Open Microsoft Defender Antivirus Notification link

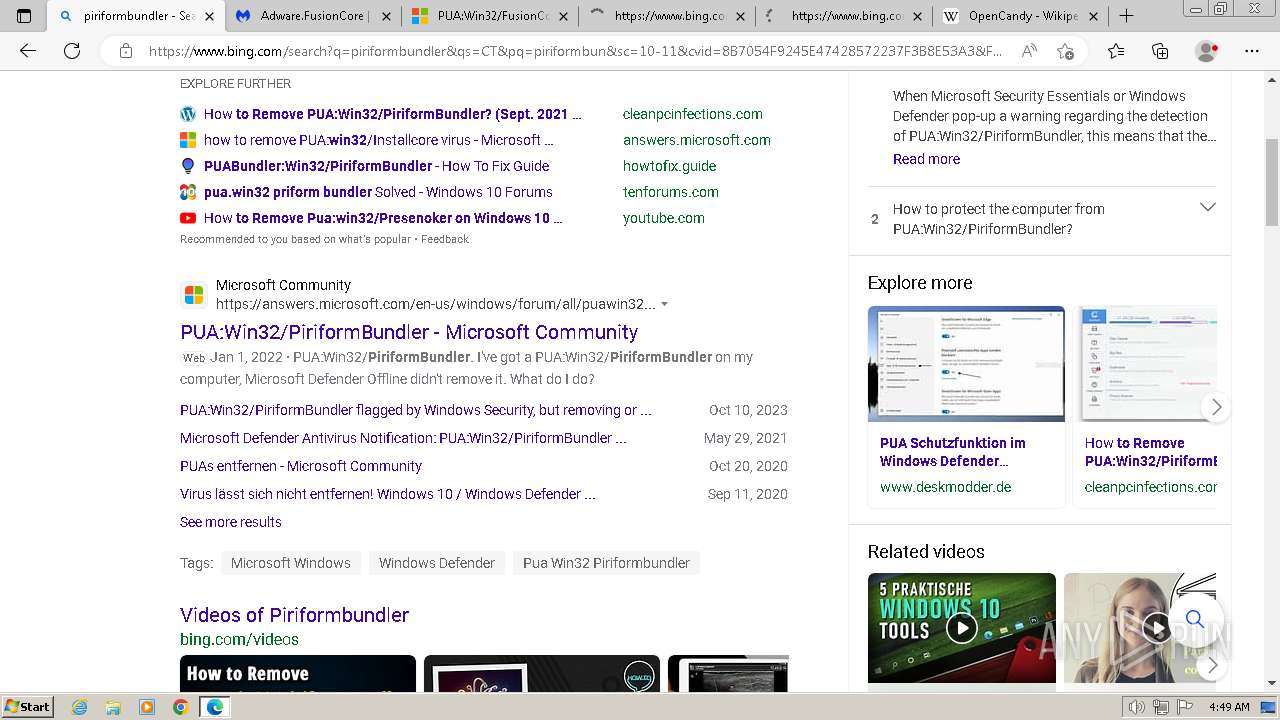tap(403, 438)
